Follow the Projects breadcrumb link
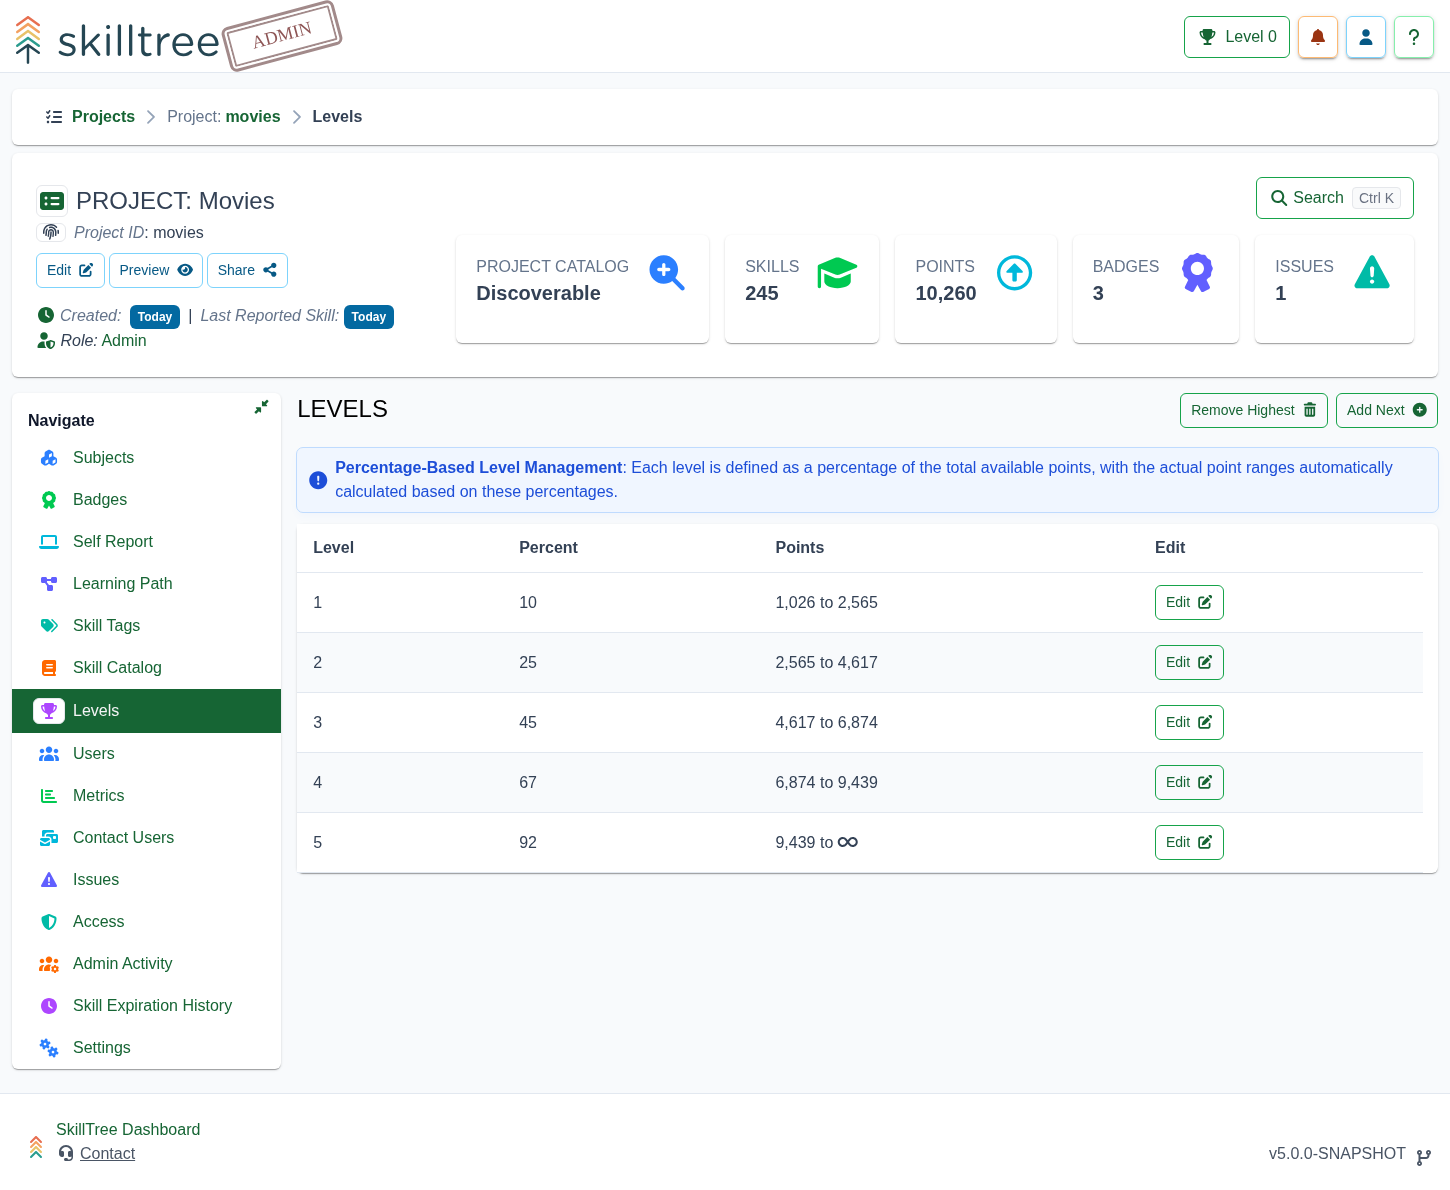 point(103,117)
